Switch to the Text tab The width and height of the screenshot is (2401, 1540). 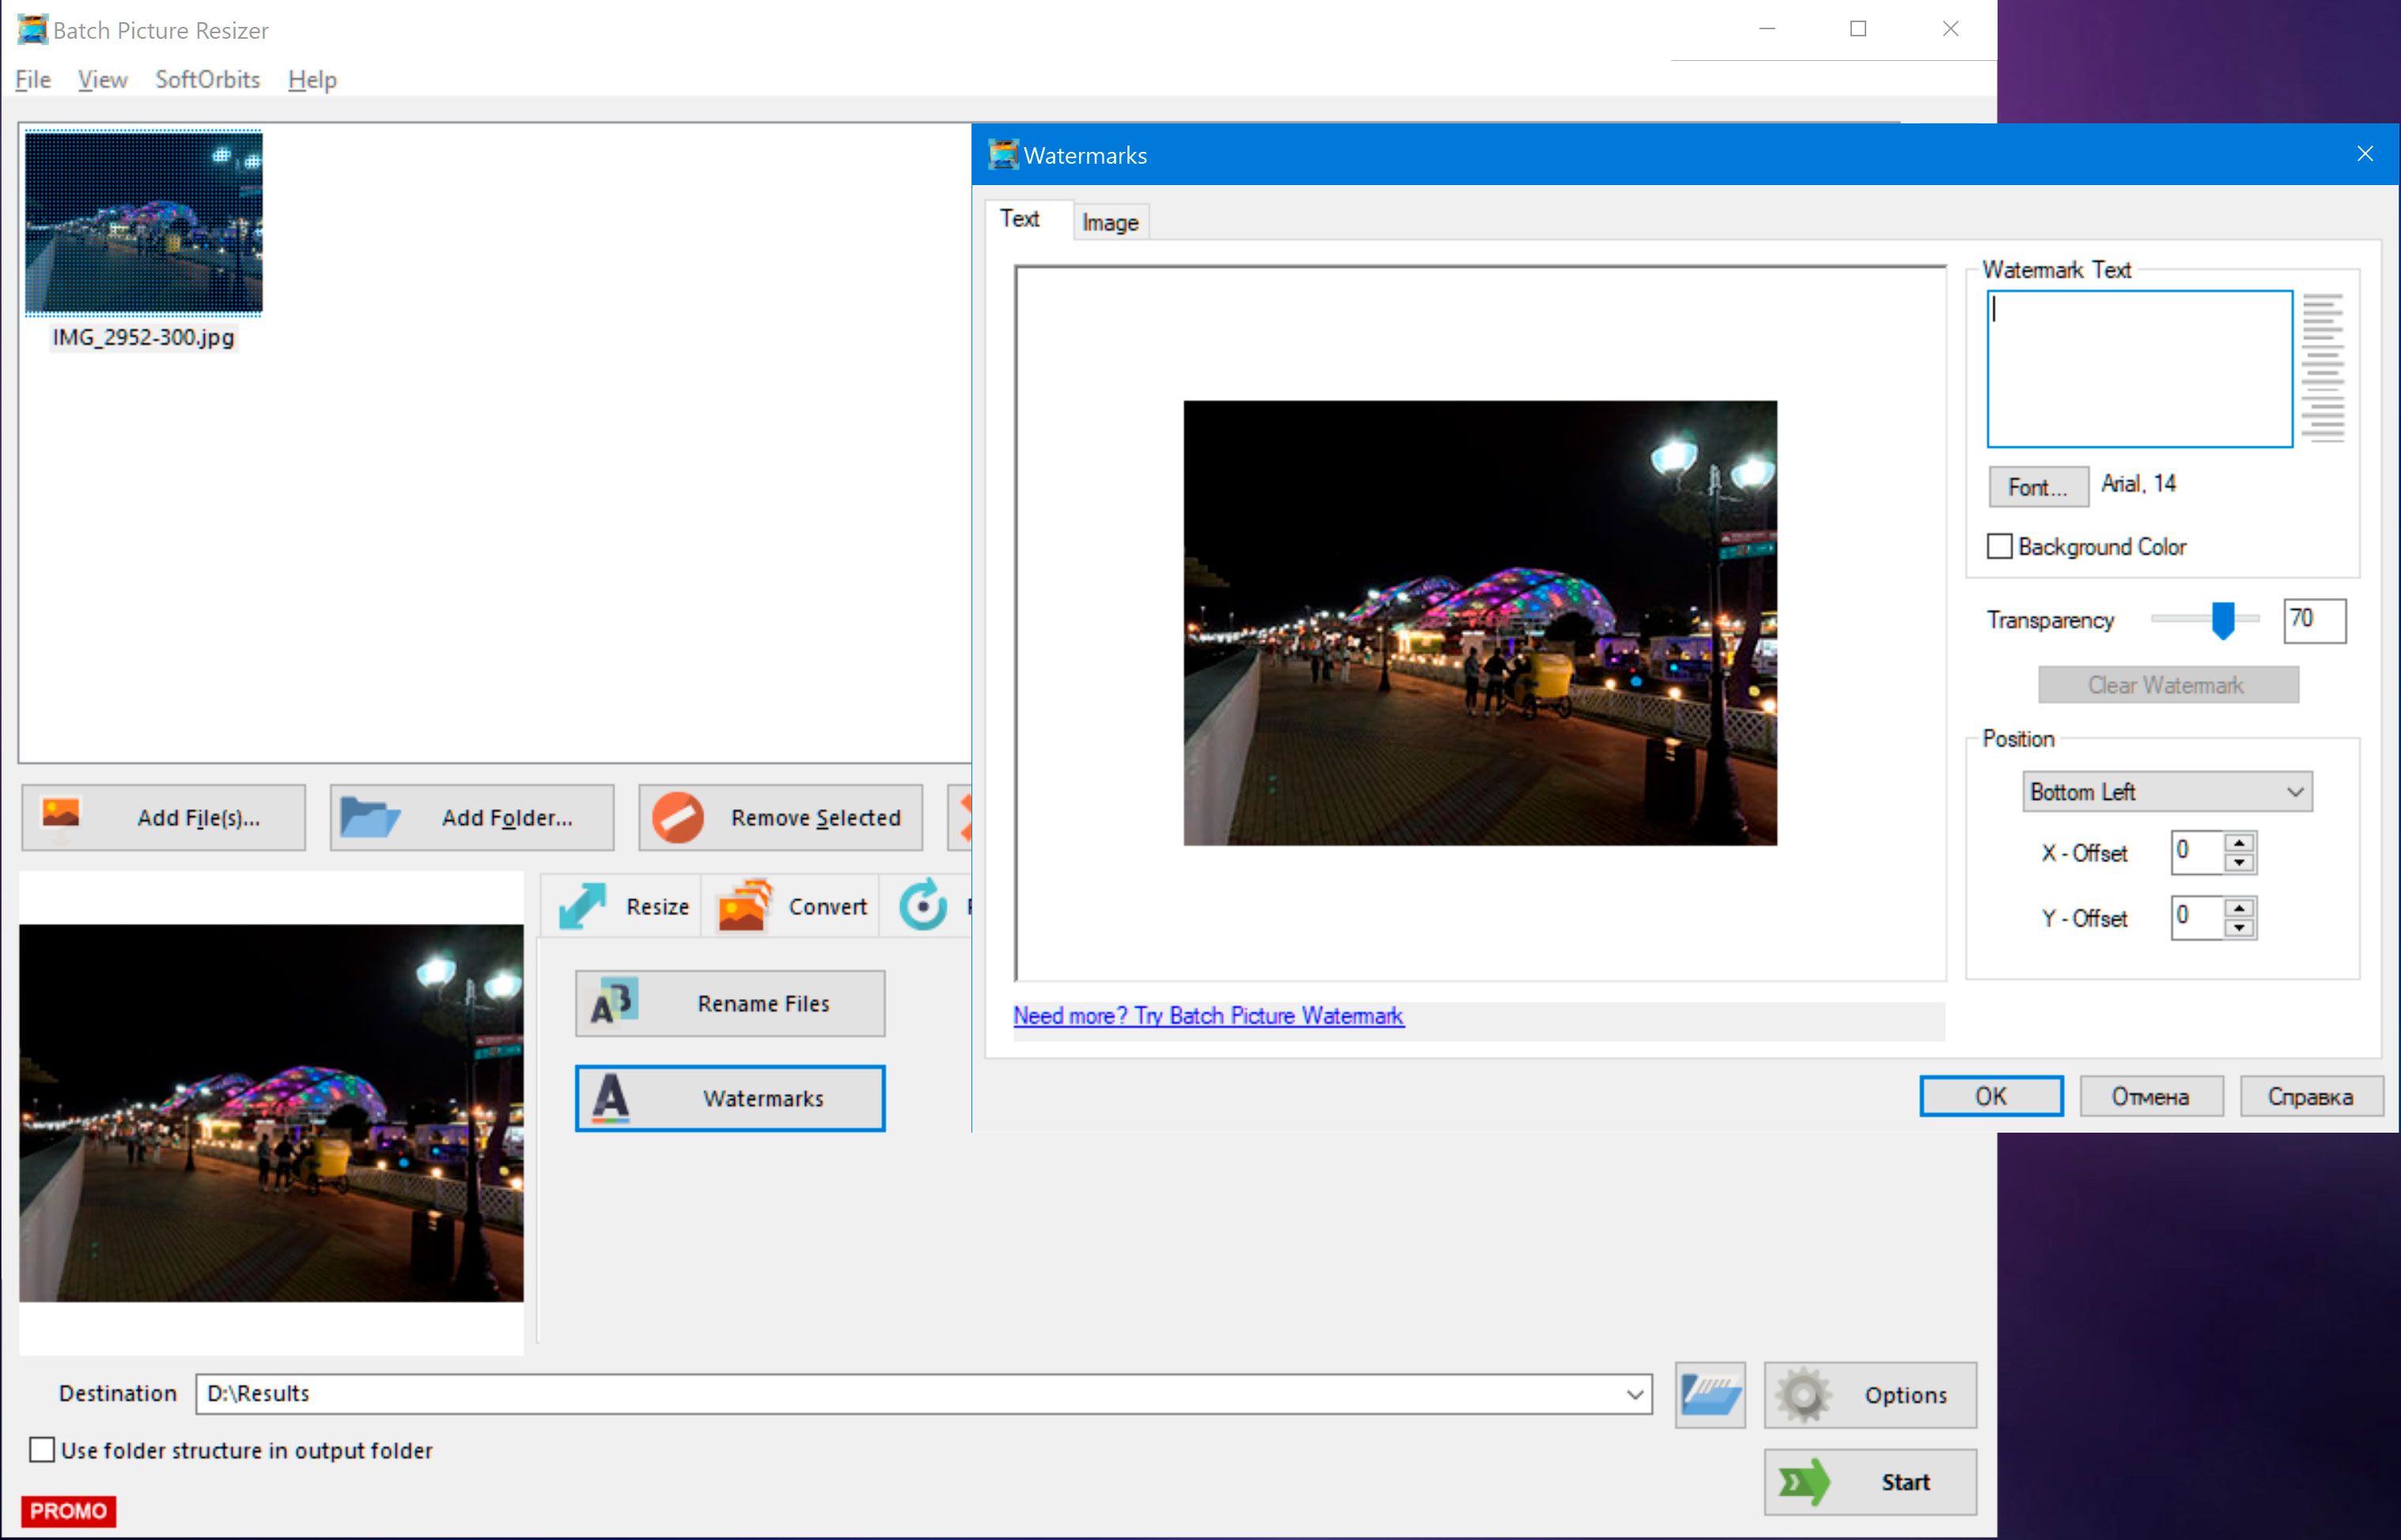(1018, 221)
